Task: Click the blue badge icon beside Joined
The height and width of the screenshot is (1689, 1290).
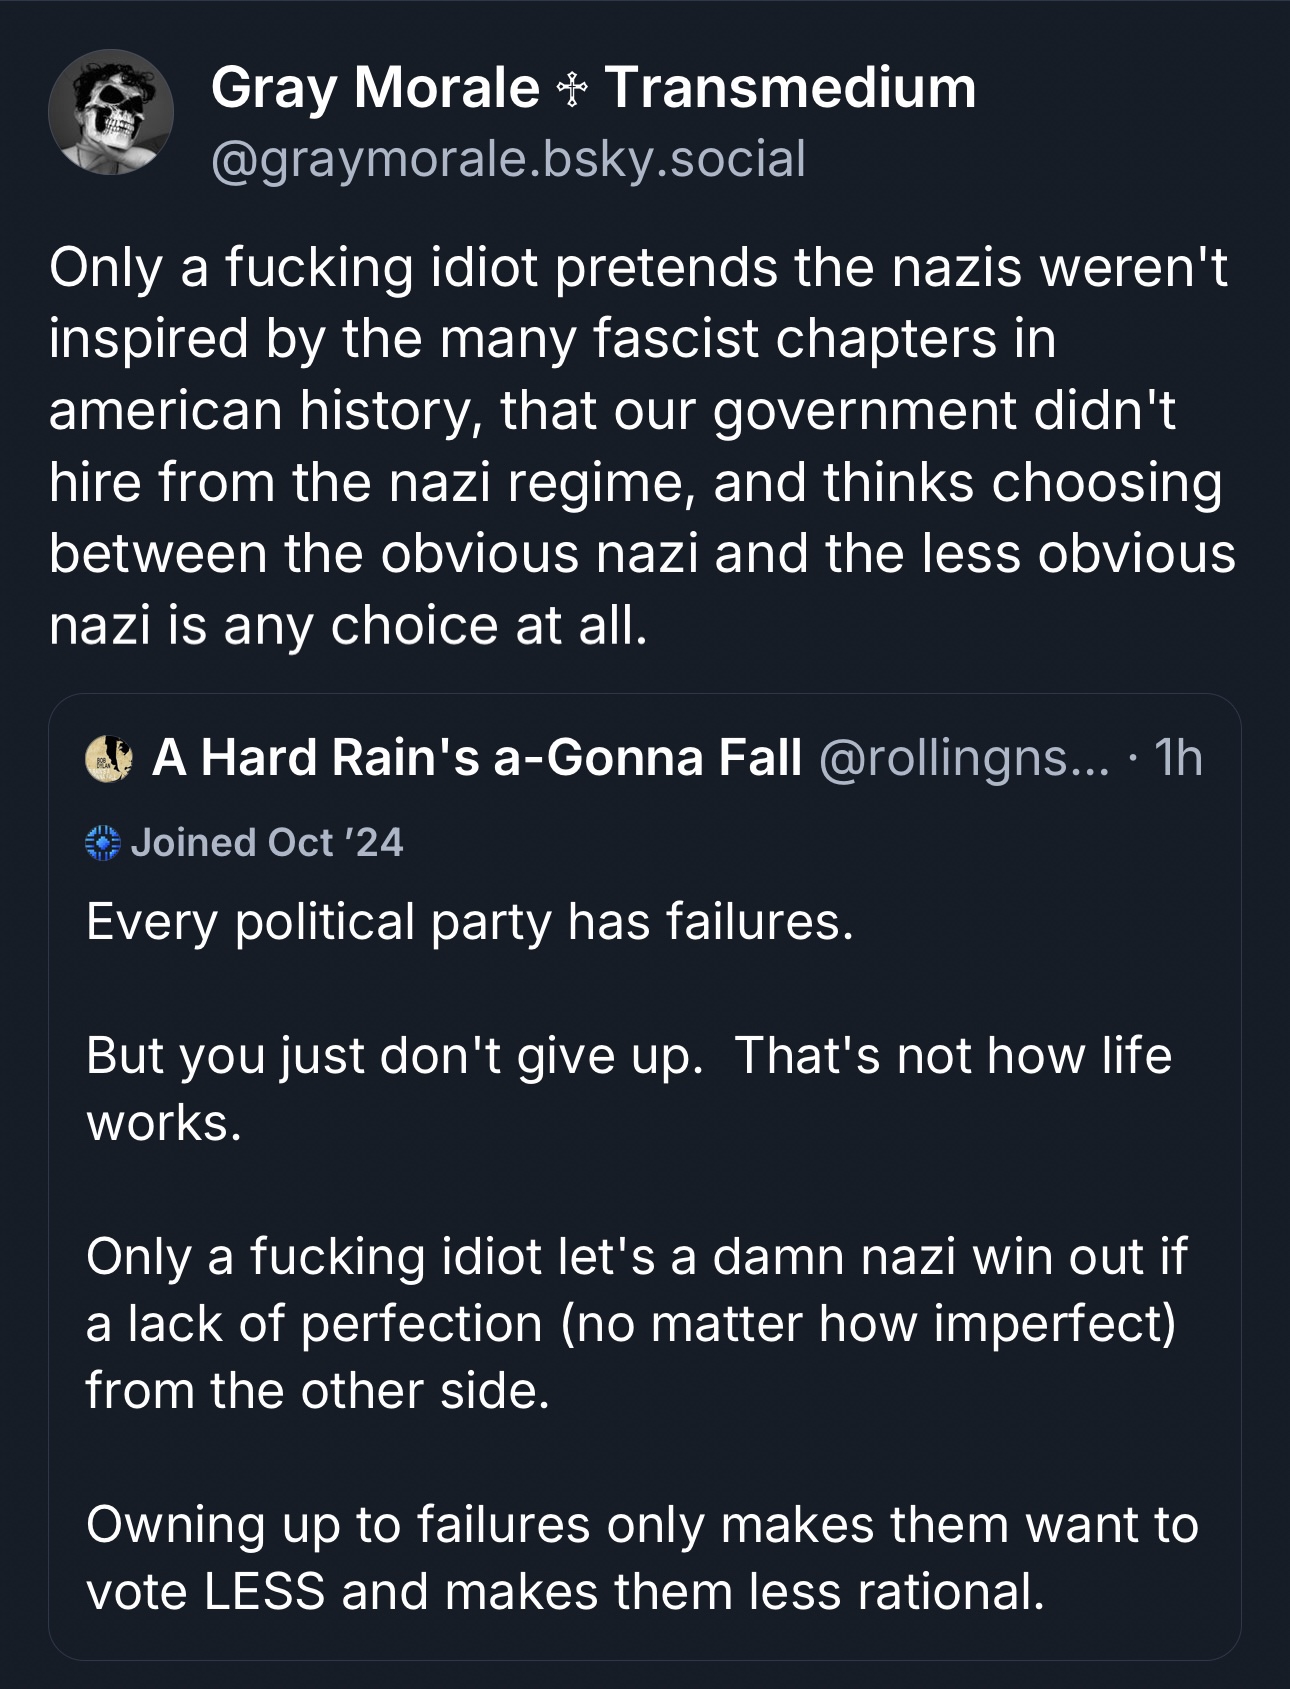Action: coord(103,843)
